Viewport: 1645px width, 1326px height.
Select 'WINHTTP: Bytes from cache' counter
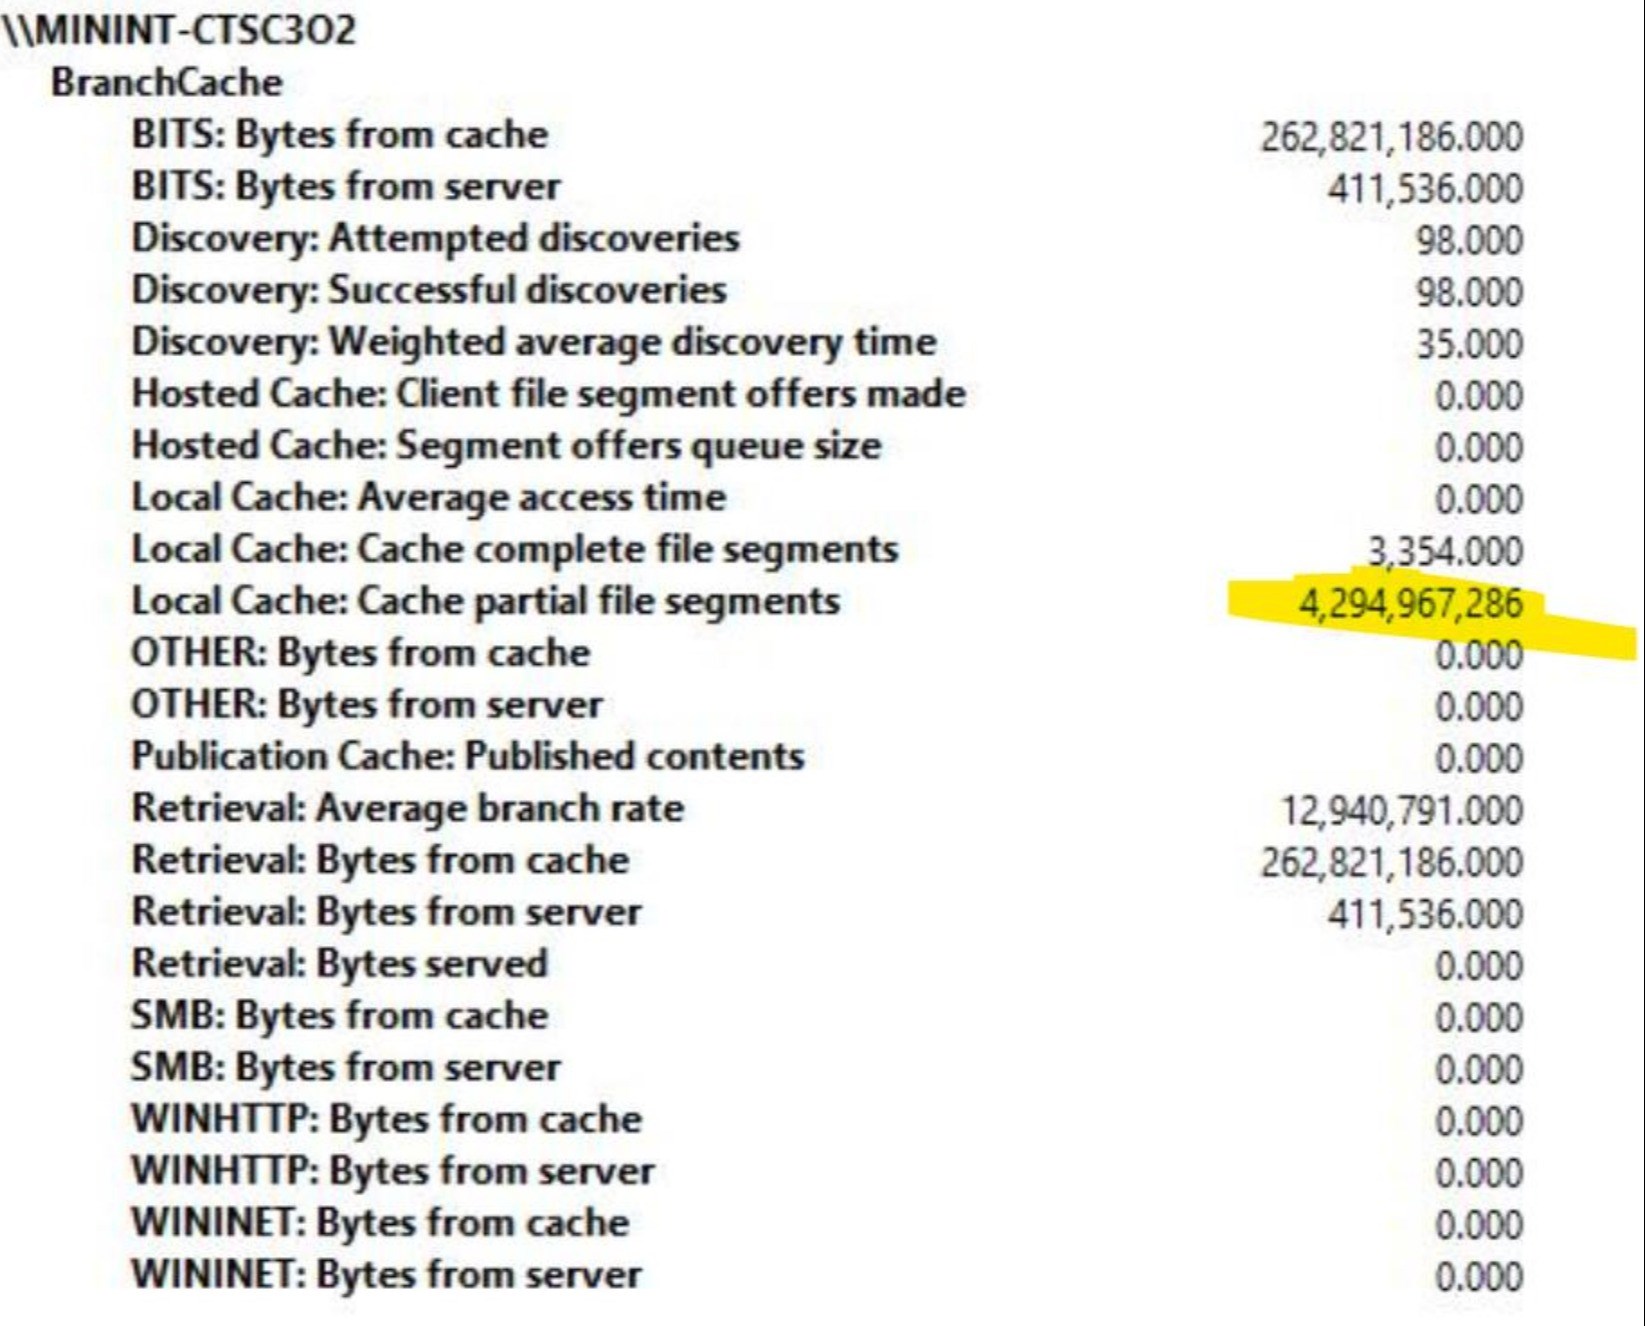pyautogui.click(x=387, y=1119)
